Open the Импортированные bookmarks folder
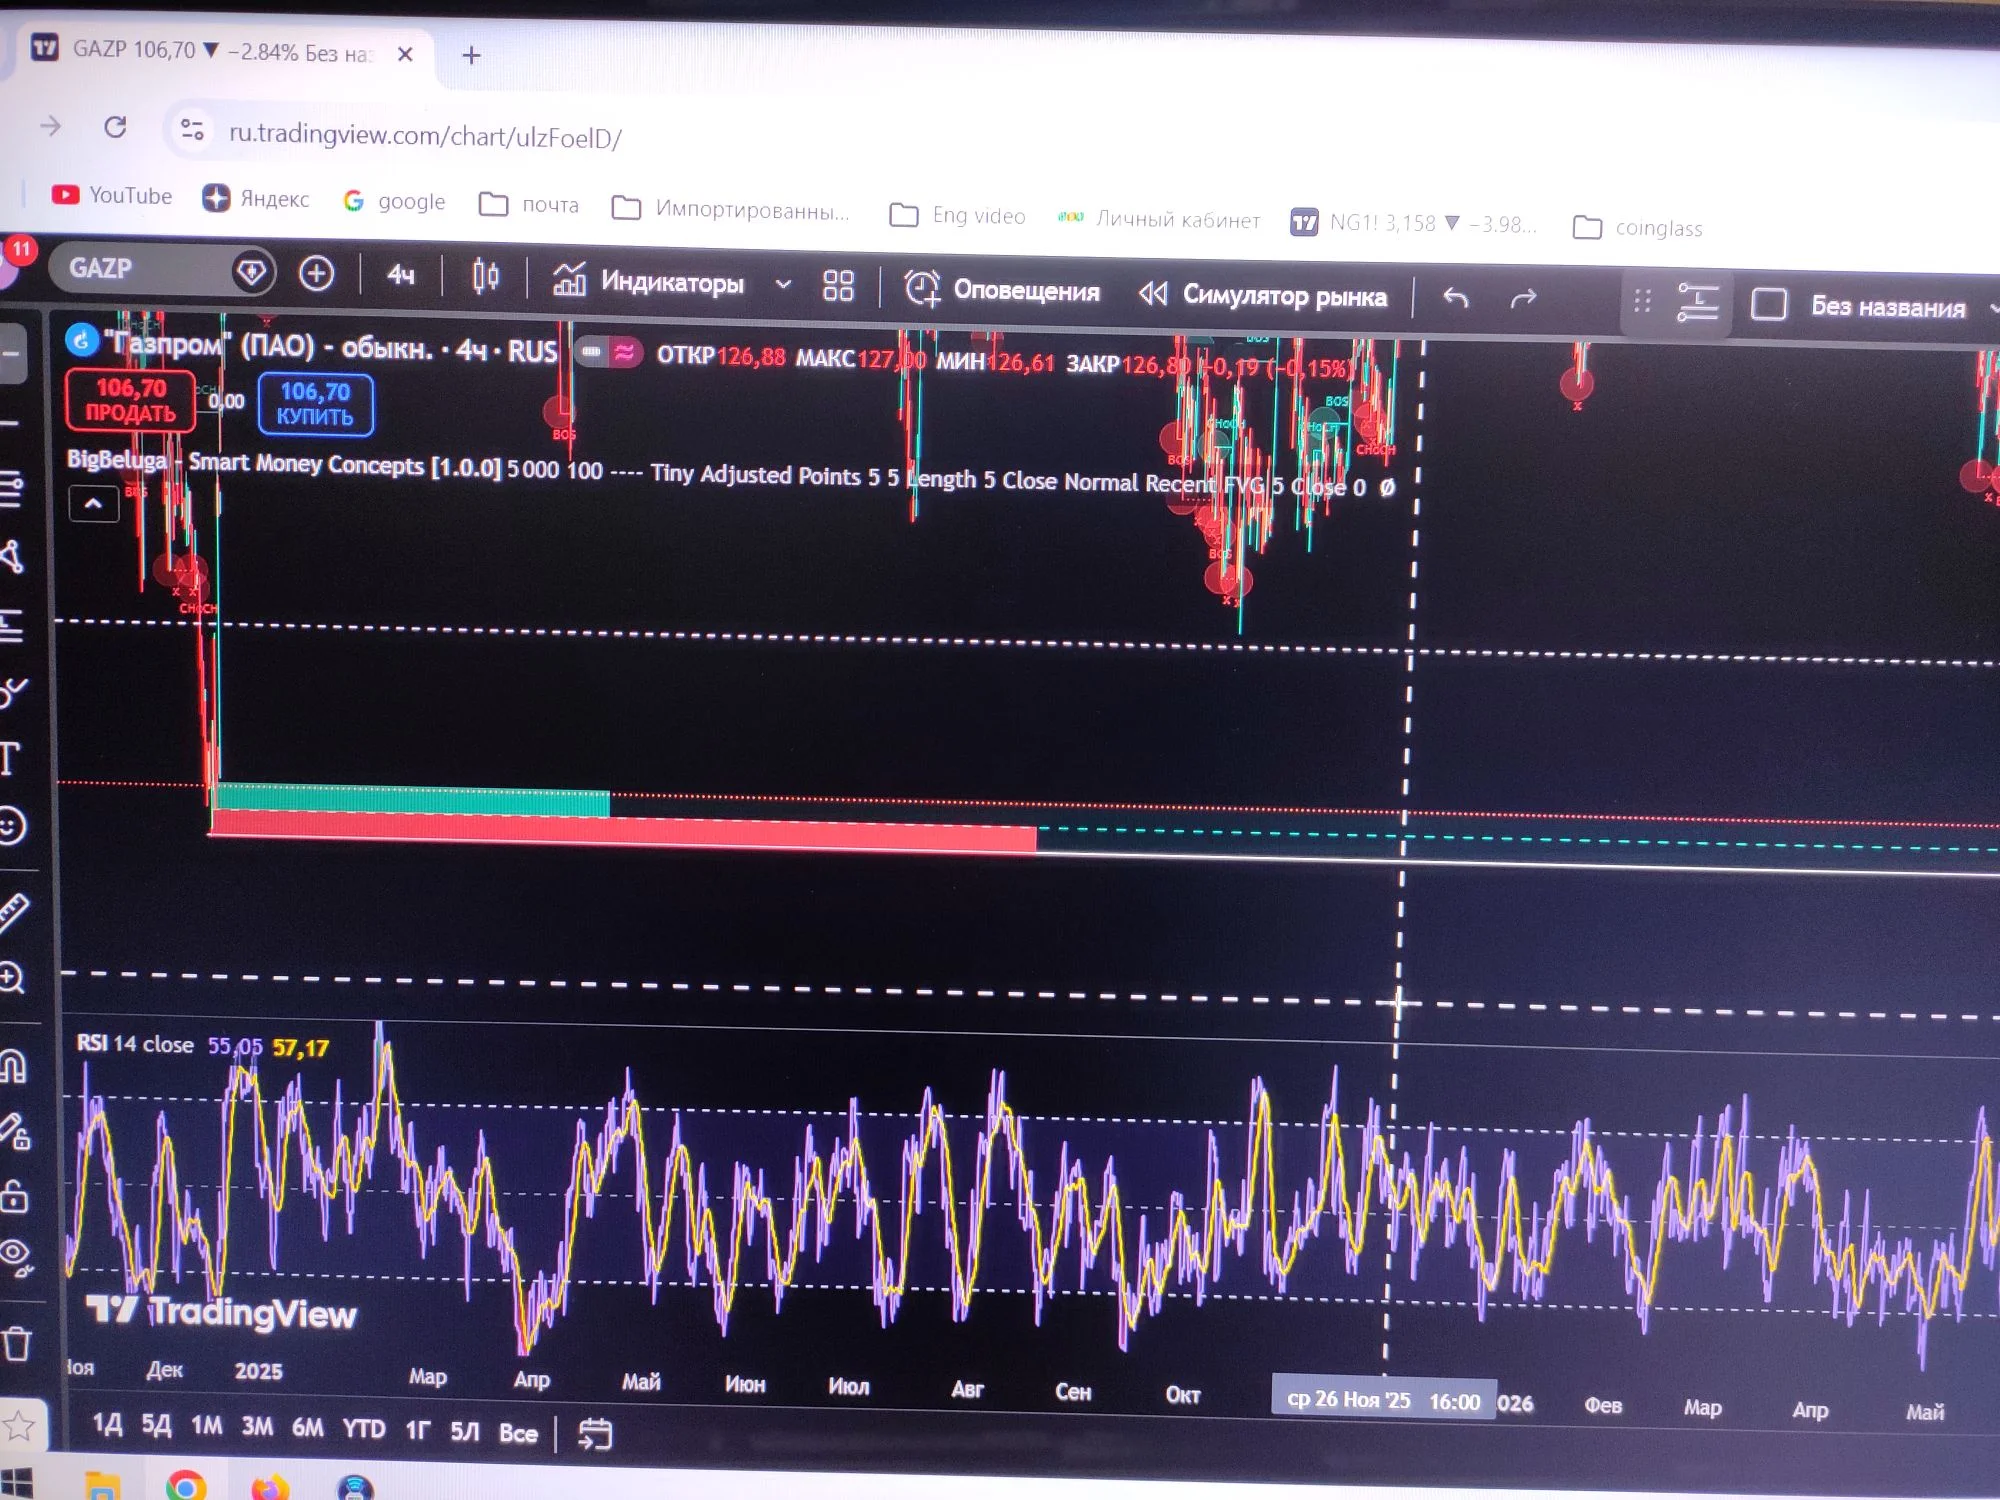This screenshot has width=2000, height=1500. pyautogui.click(x=731, y=209)
